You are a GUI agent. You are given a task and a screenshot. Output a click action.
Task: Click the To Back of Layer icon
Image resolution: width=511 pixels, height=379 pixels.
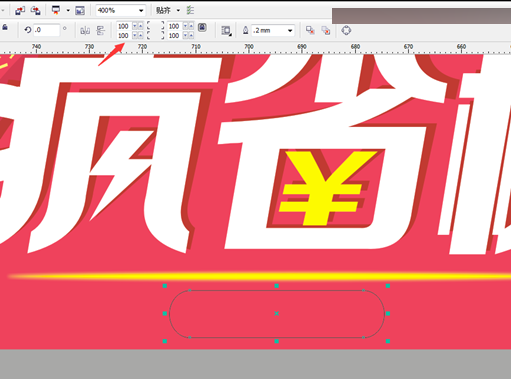(x=326, y=30)
